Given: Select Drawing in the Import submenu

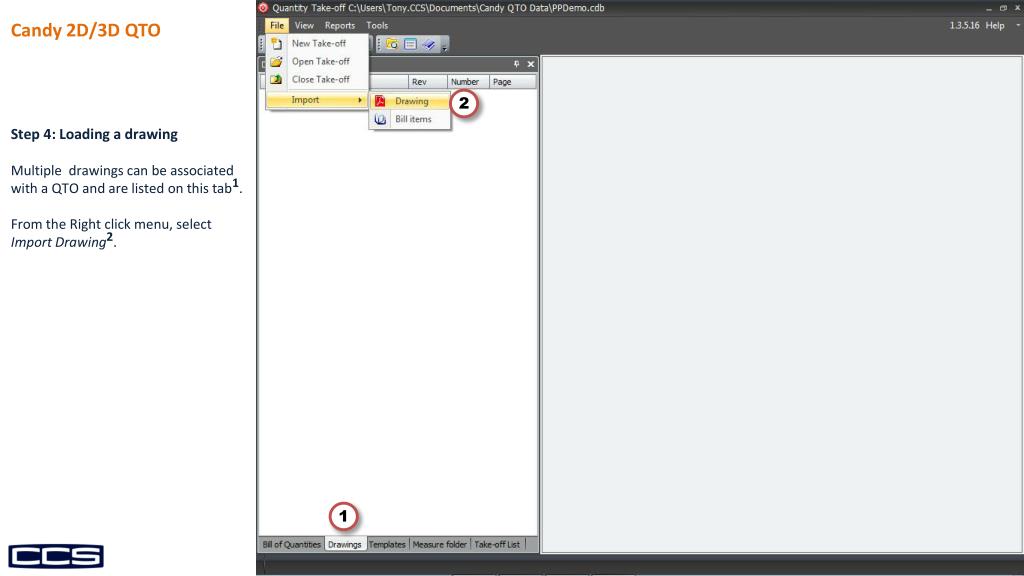Looking at the screenshot, I should [410, 101].
